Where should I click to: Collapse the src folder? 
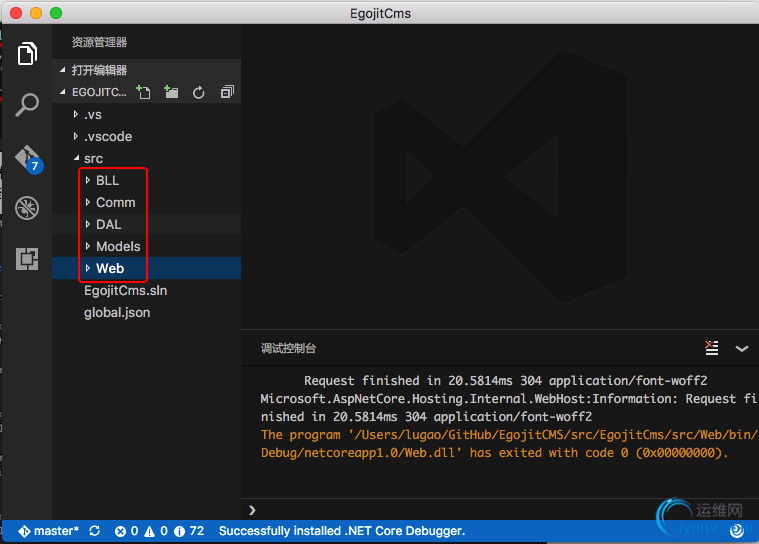tap(146, 158)
